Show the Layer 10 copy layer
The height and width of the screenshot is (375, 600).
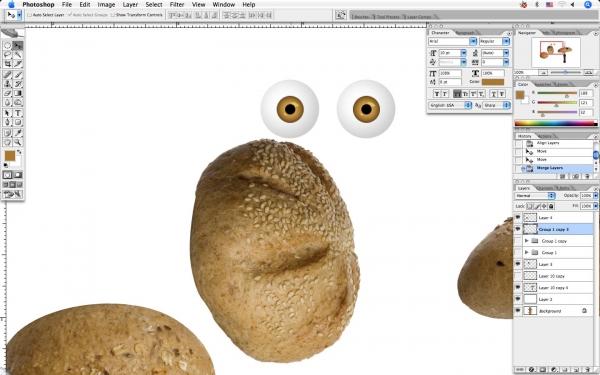[518, 276]
